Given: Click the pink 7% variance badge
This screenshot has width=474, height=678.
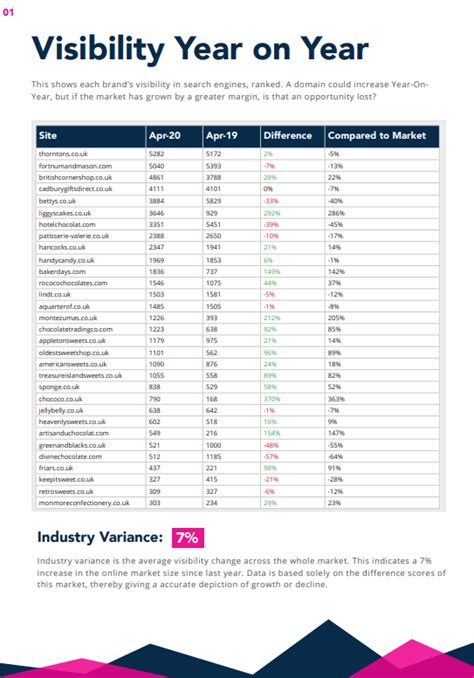Looking at the screenshot, I should (188, 538).
